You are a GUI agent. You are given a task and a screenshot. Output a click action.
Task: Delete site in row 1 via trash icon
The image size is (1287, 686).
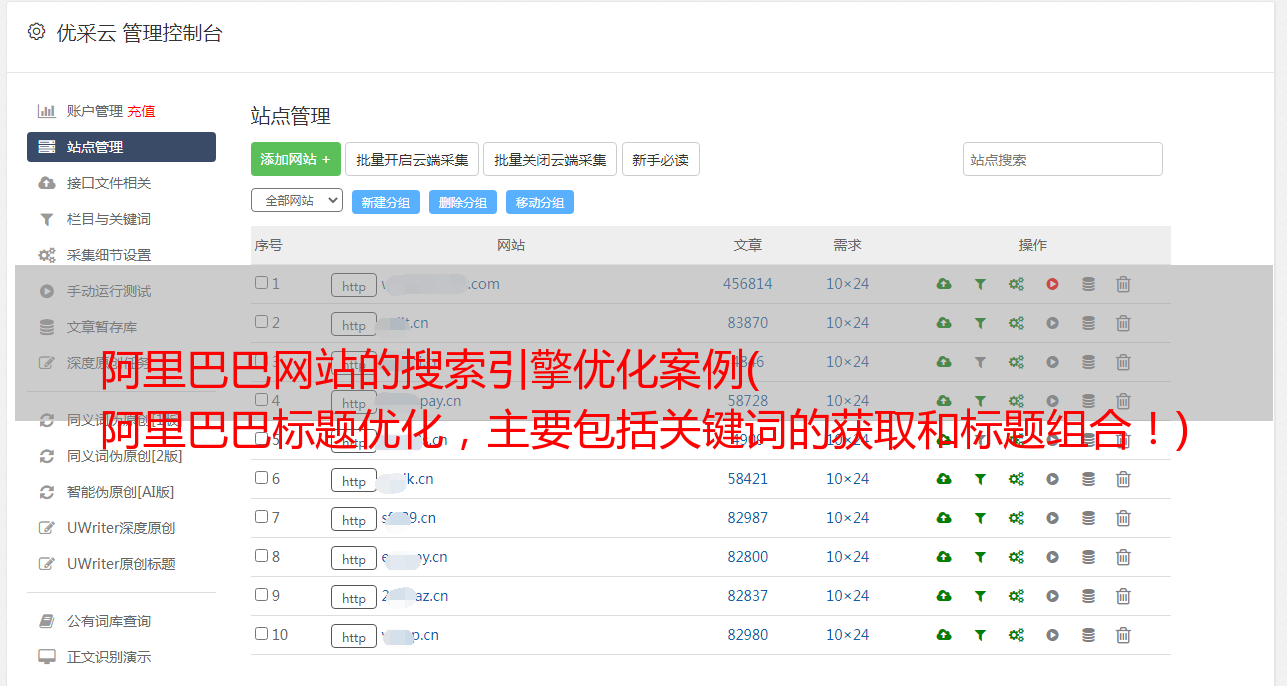[x=1123, y=284]
